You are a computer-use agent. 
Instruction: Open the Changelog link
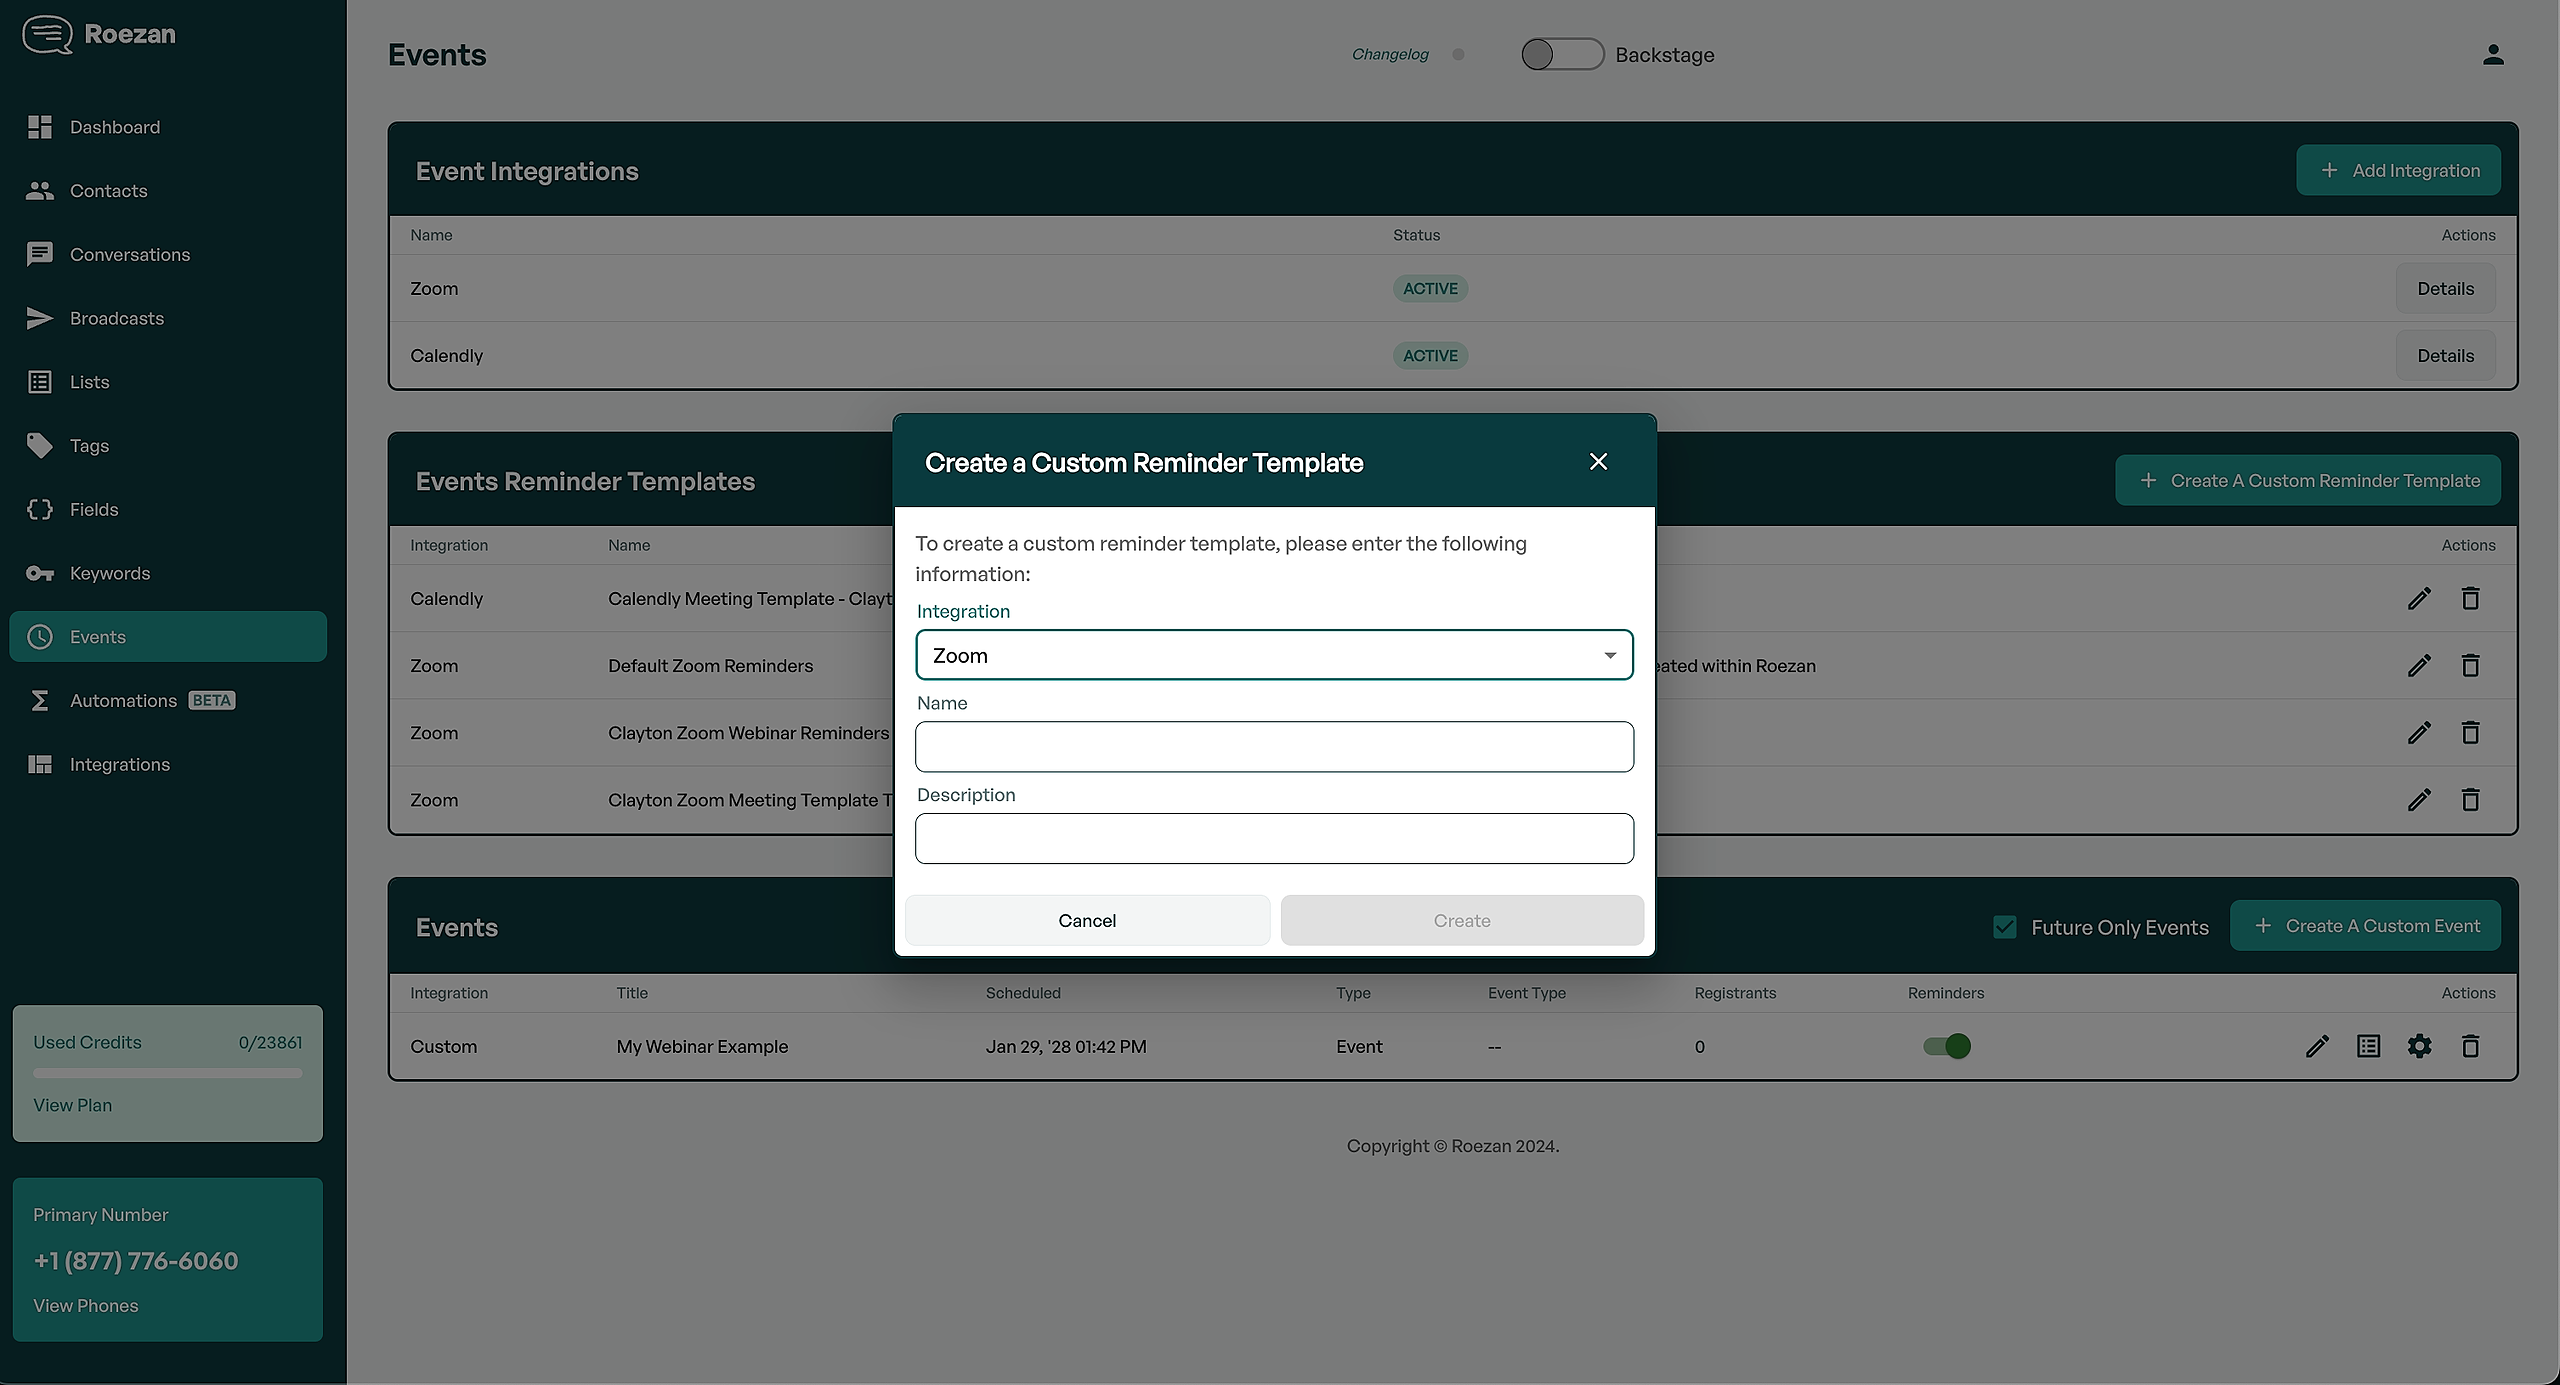click(1389, 55)
